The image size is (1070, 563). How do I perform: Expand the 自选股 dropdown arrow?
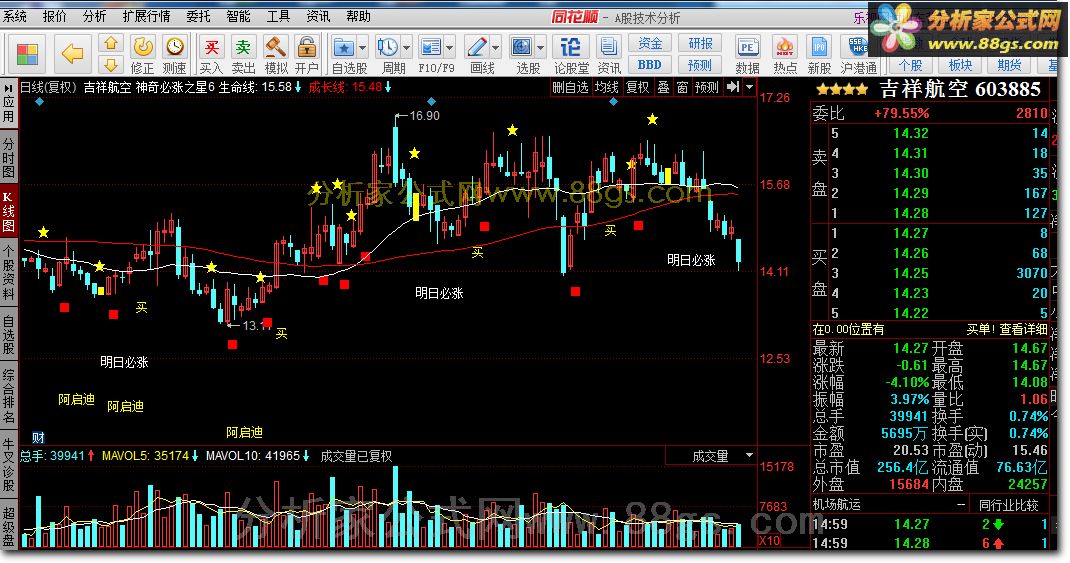[x=362, y=48]
